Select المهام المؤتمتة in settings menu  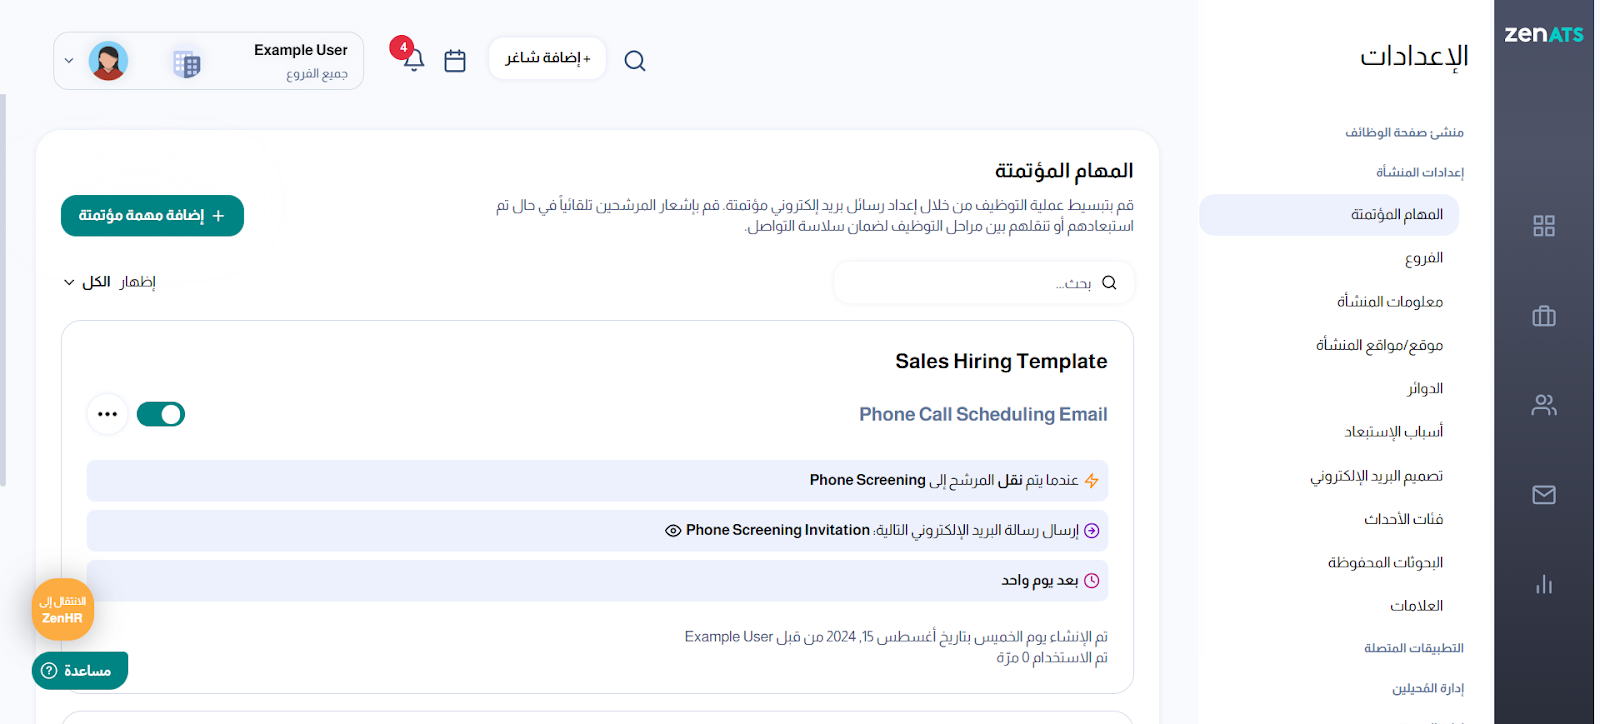click(1329, 215)
